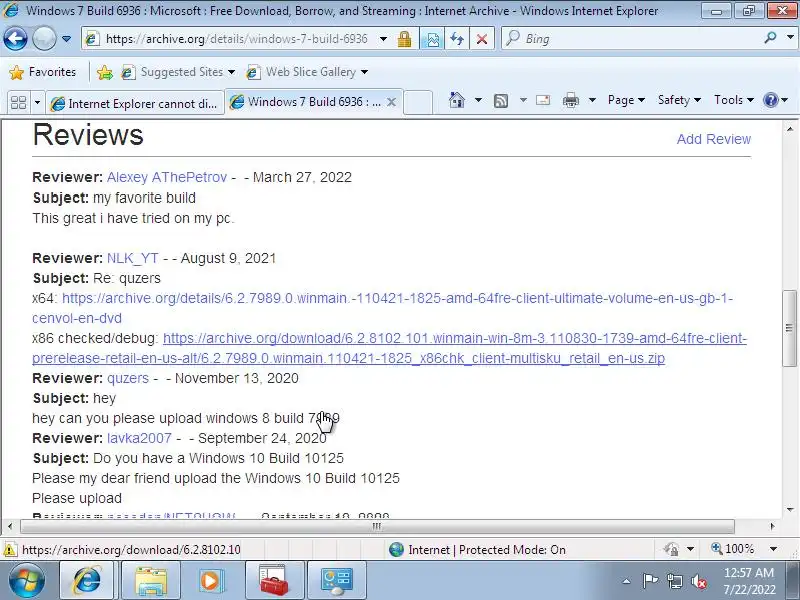
Task: Go to Home page icon
Action: pos(457,100)
